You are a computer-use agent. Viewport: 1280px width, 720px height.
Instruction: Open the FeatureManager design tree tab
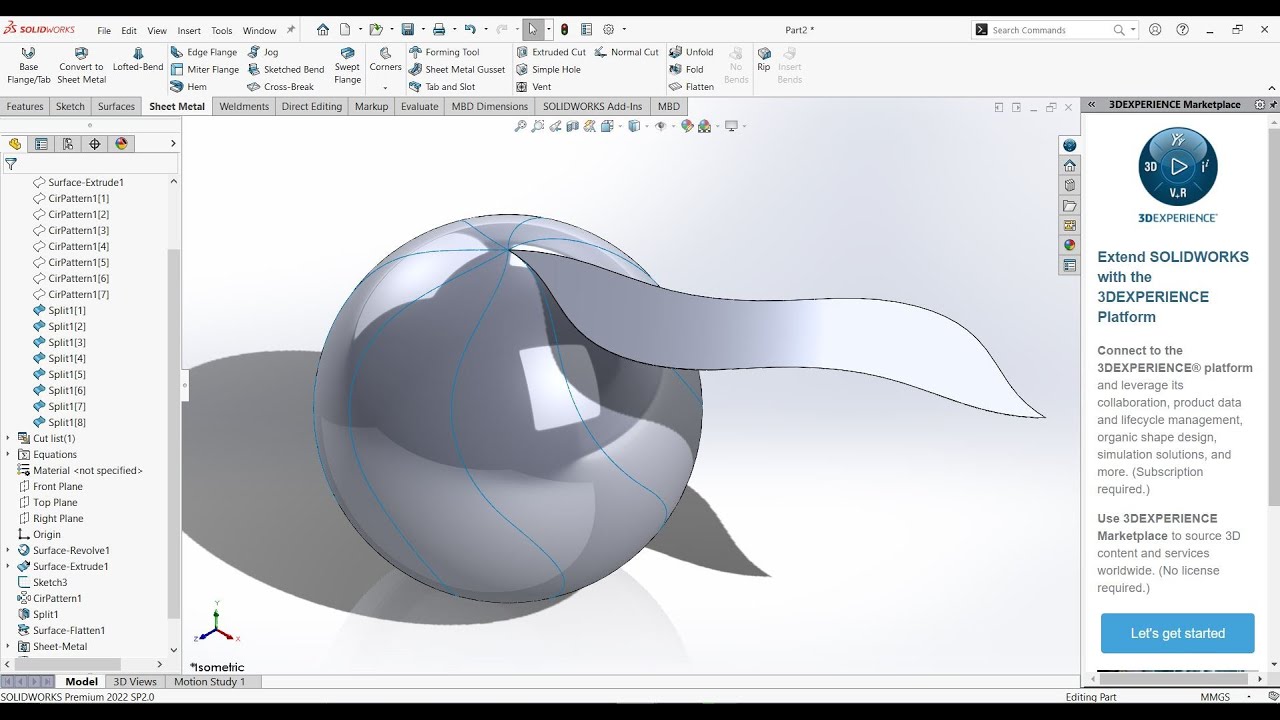click(x=15, y=144)
